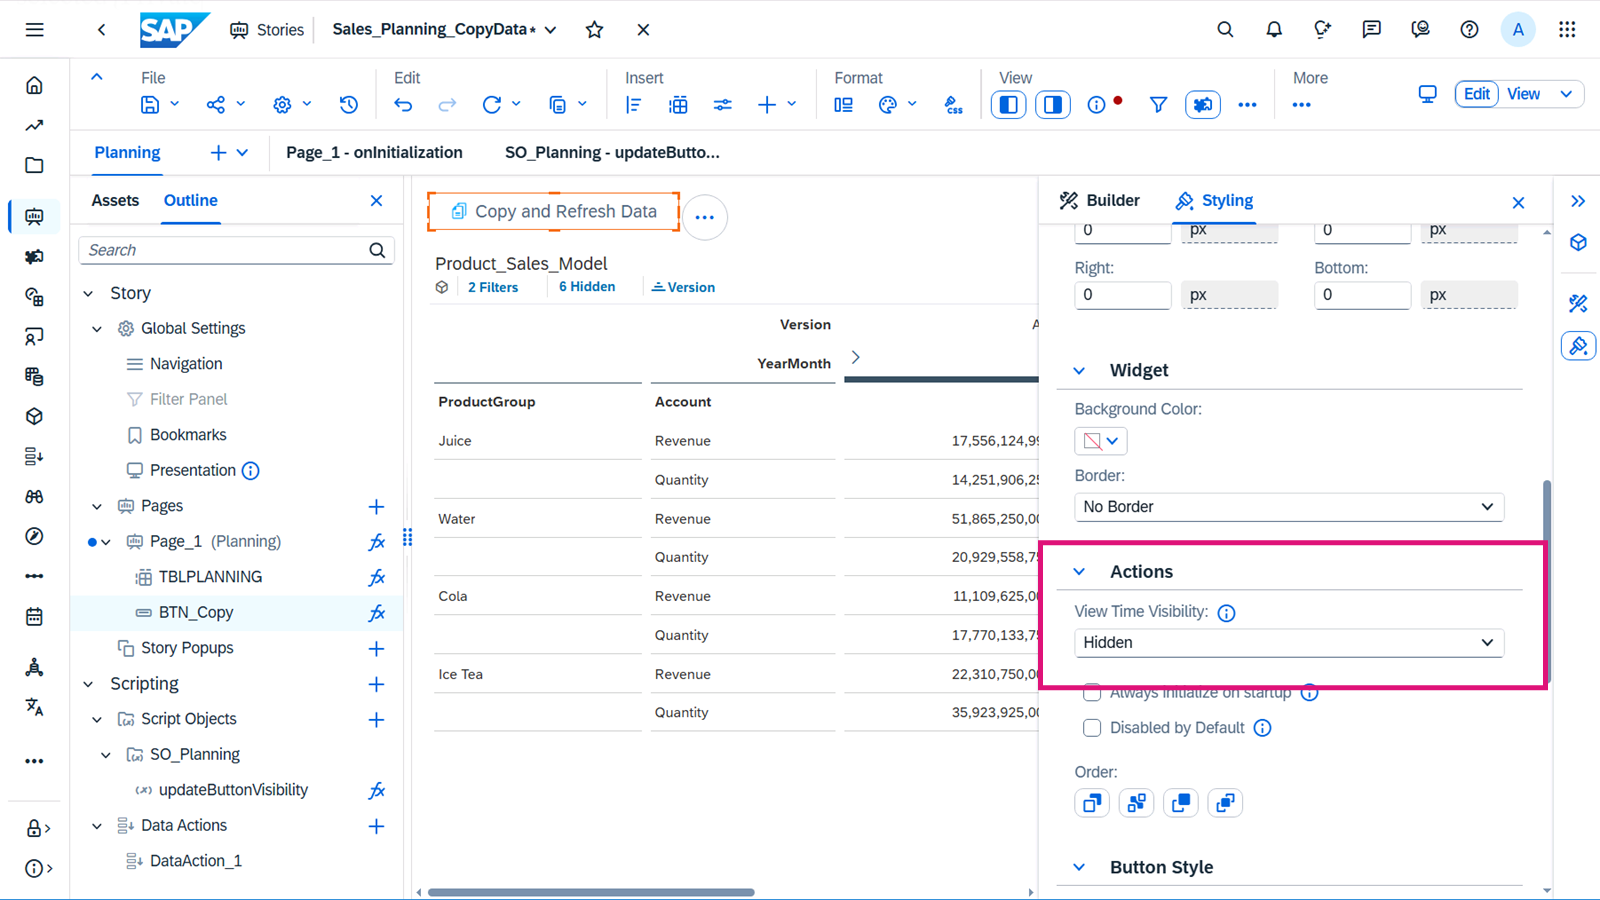Click the Right padding value field
The image size is (1600, 900).
click(x=1122, y=295)
